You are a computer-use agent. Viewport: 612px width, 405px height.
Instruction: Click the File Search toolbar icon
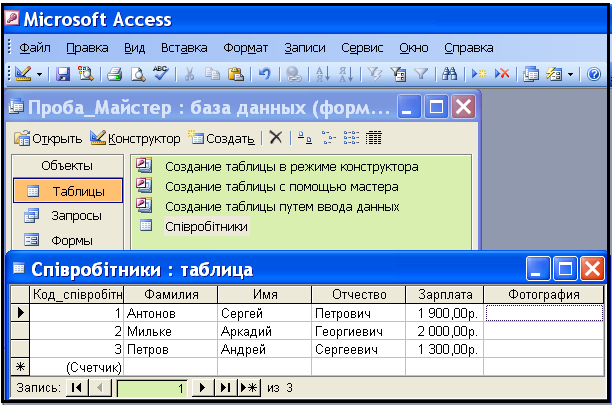(85, 73)
